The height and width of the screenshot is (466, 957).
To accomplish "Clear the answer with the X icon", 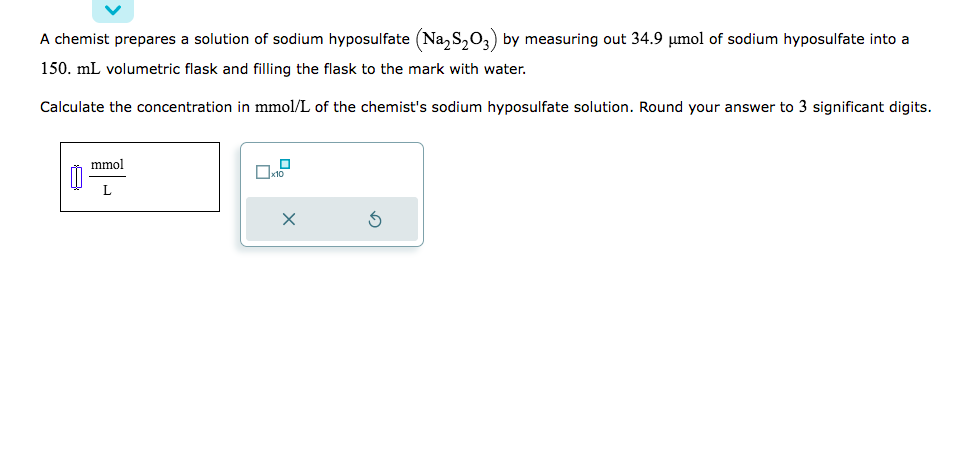I will click(288, 220).
